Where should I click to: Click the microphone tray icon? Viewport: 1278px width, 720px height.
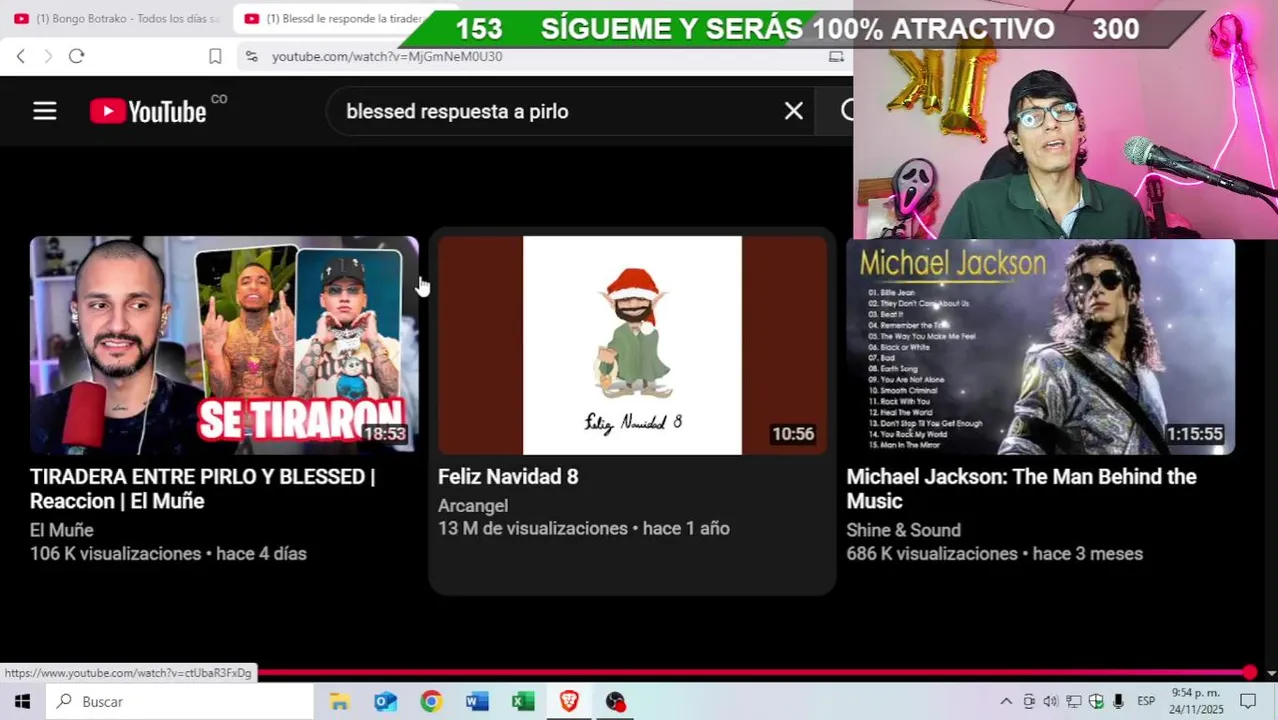pos(1118,701)
